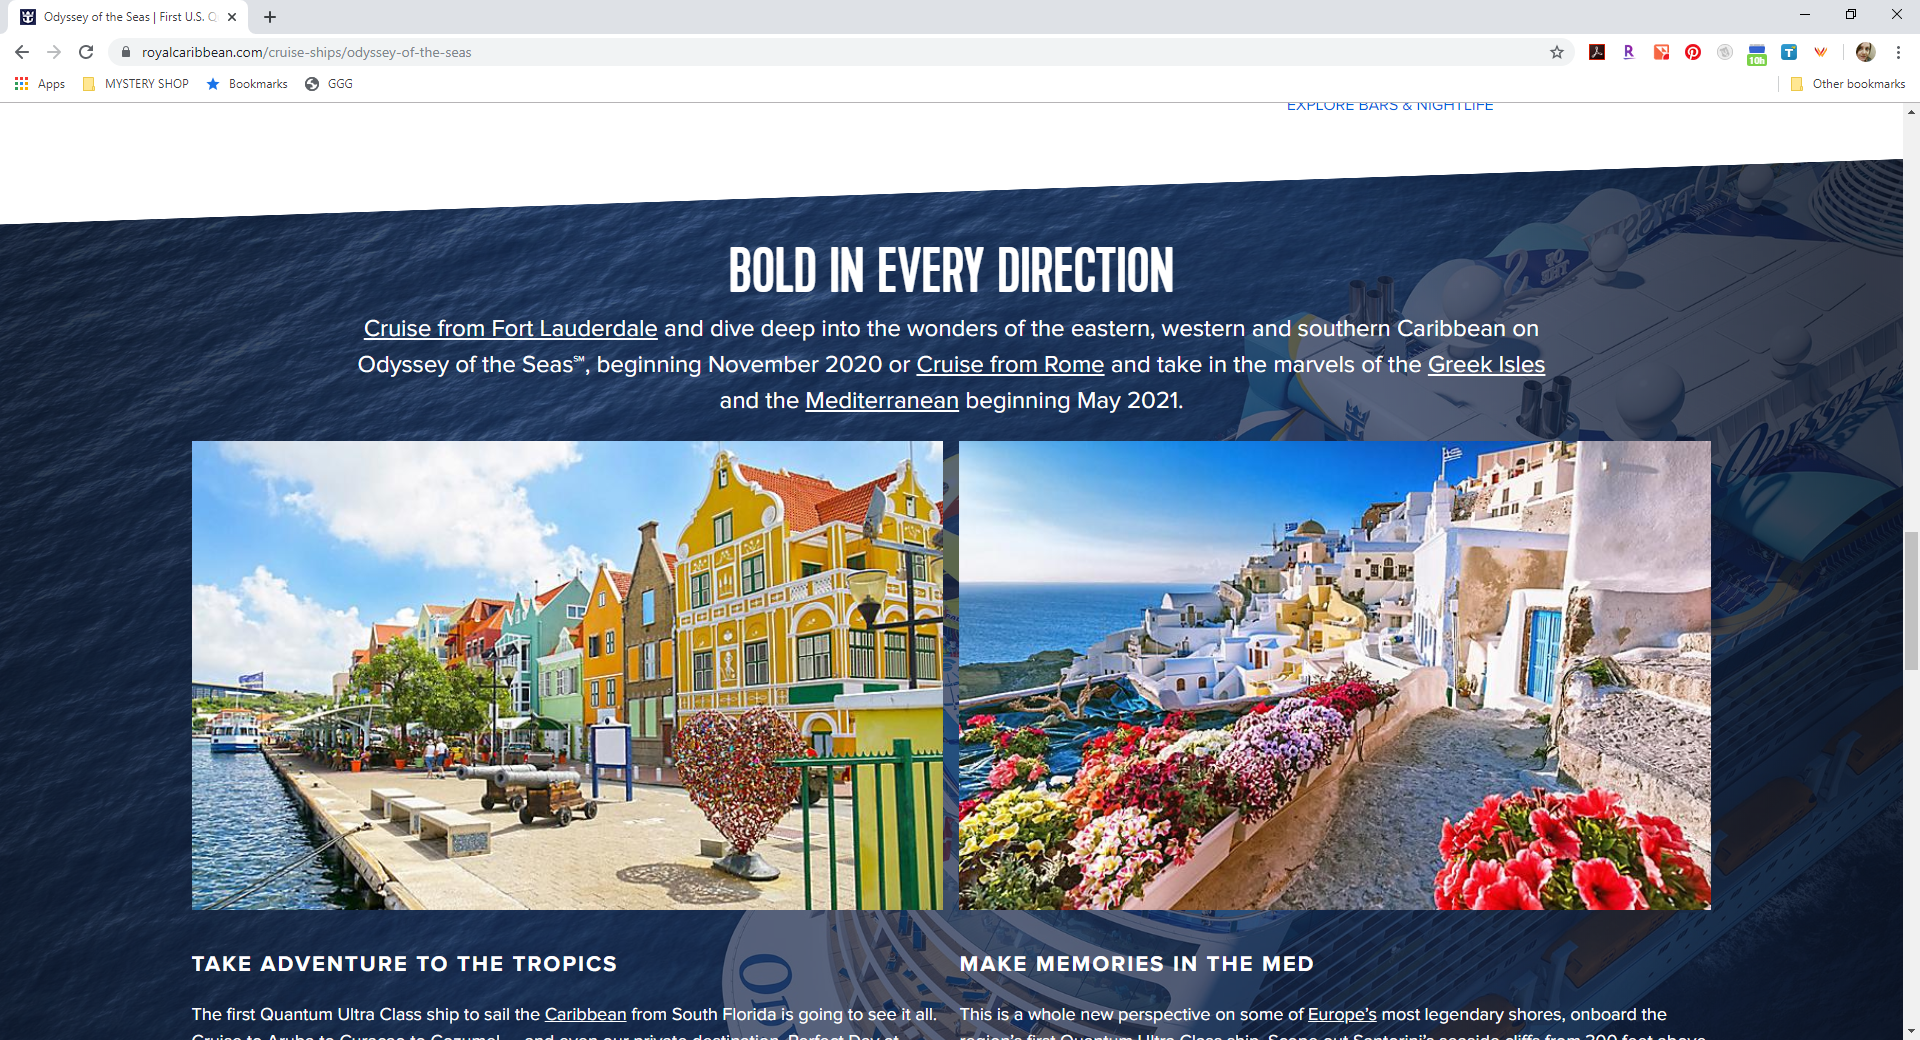Open the Chrome three-dot menu
1920x1040 pixels.
tap(1898, 52)
